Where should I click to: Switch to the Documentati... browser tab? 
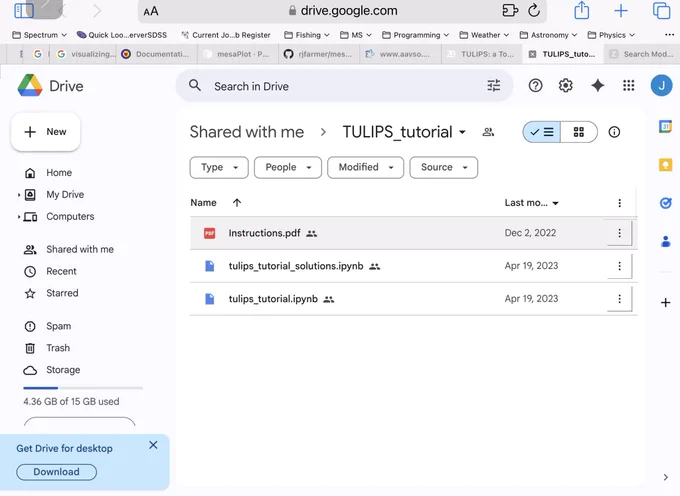click(x=157, y=54)
